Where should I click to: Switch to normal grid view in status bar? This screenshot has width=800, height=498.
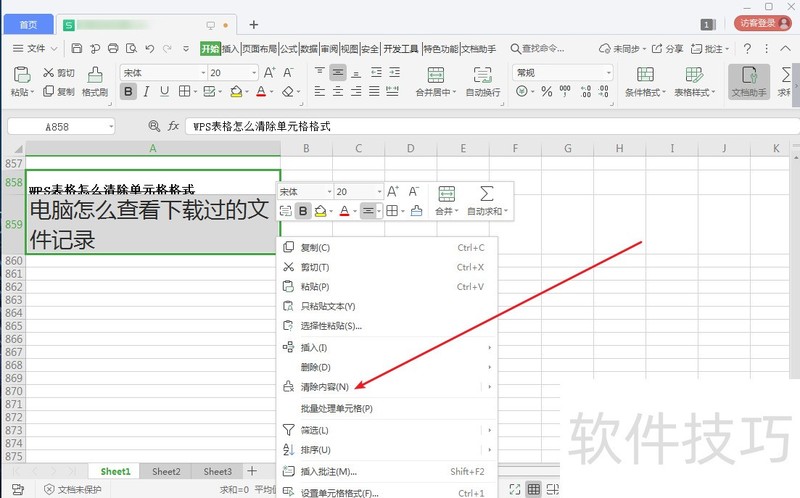click(534, 489)
